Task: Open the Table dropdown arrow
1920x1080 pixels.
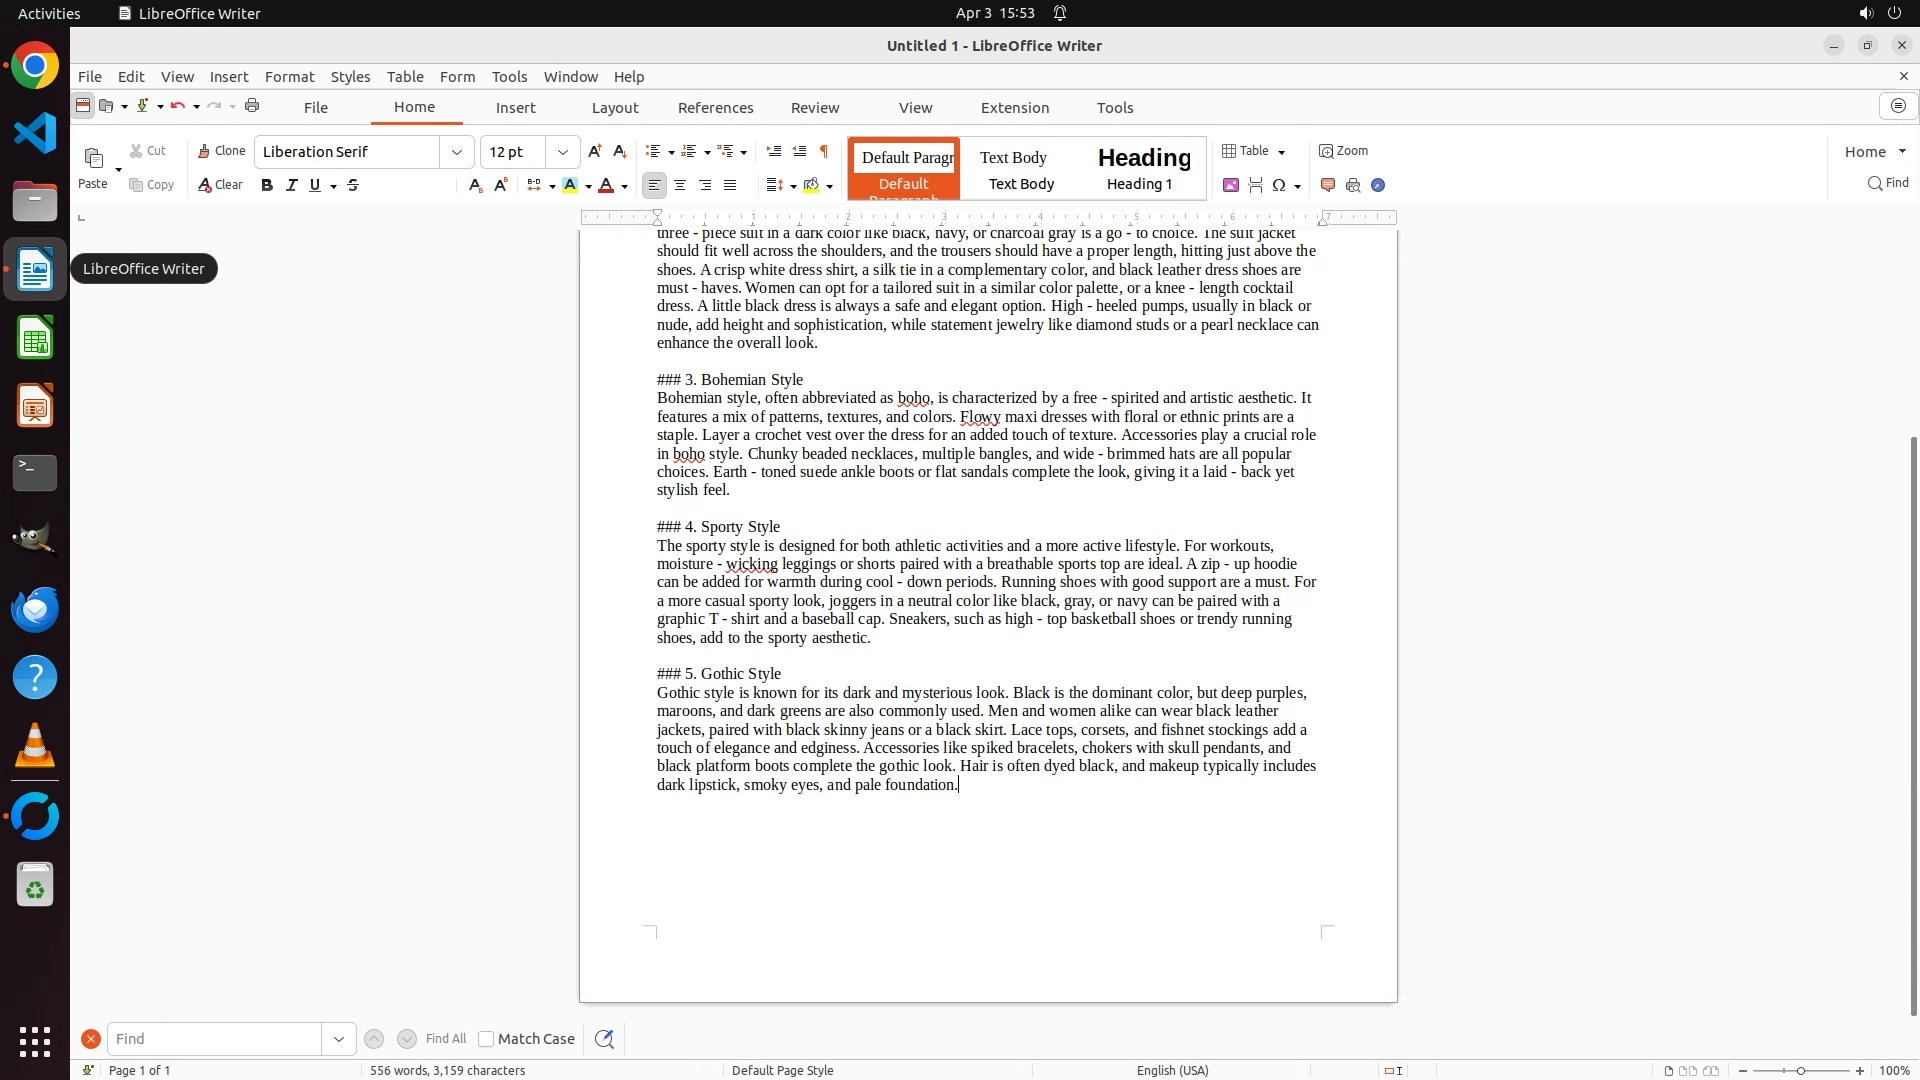Action: 1282,152
